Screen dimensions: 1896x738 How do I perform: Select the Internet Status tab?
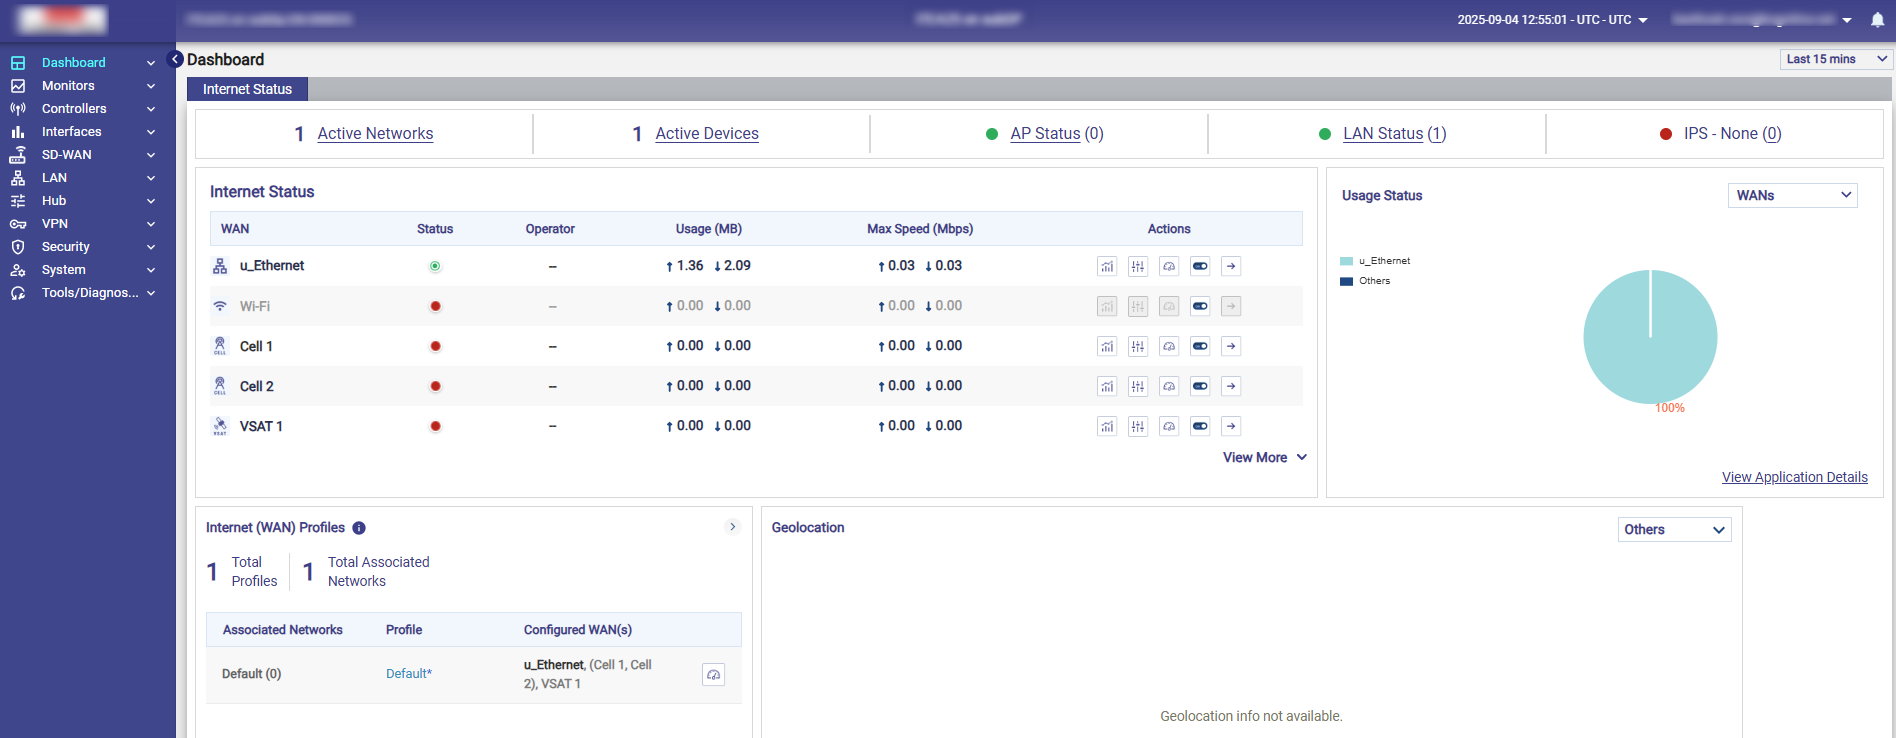[247, 89]
